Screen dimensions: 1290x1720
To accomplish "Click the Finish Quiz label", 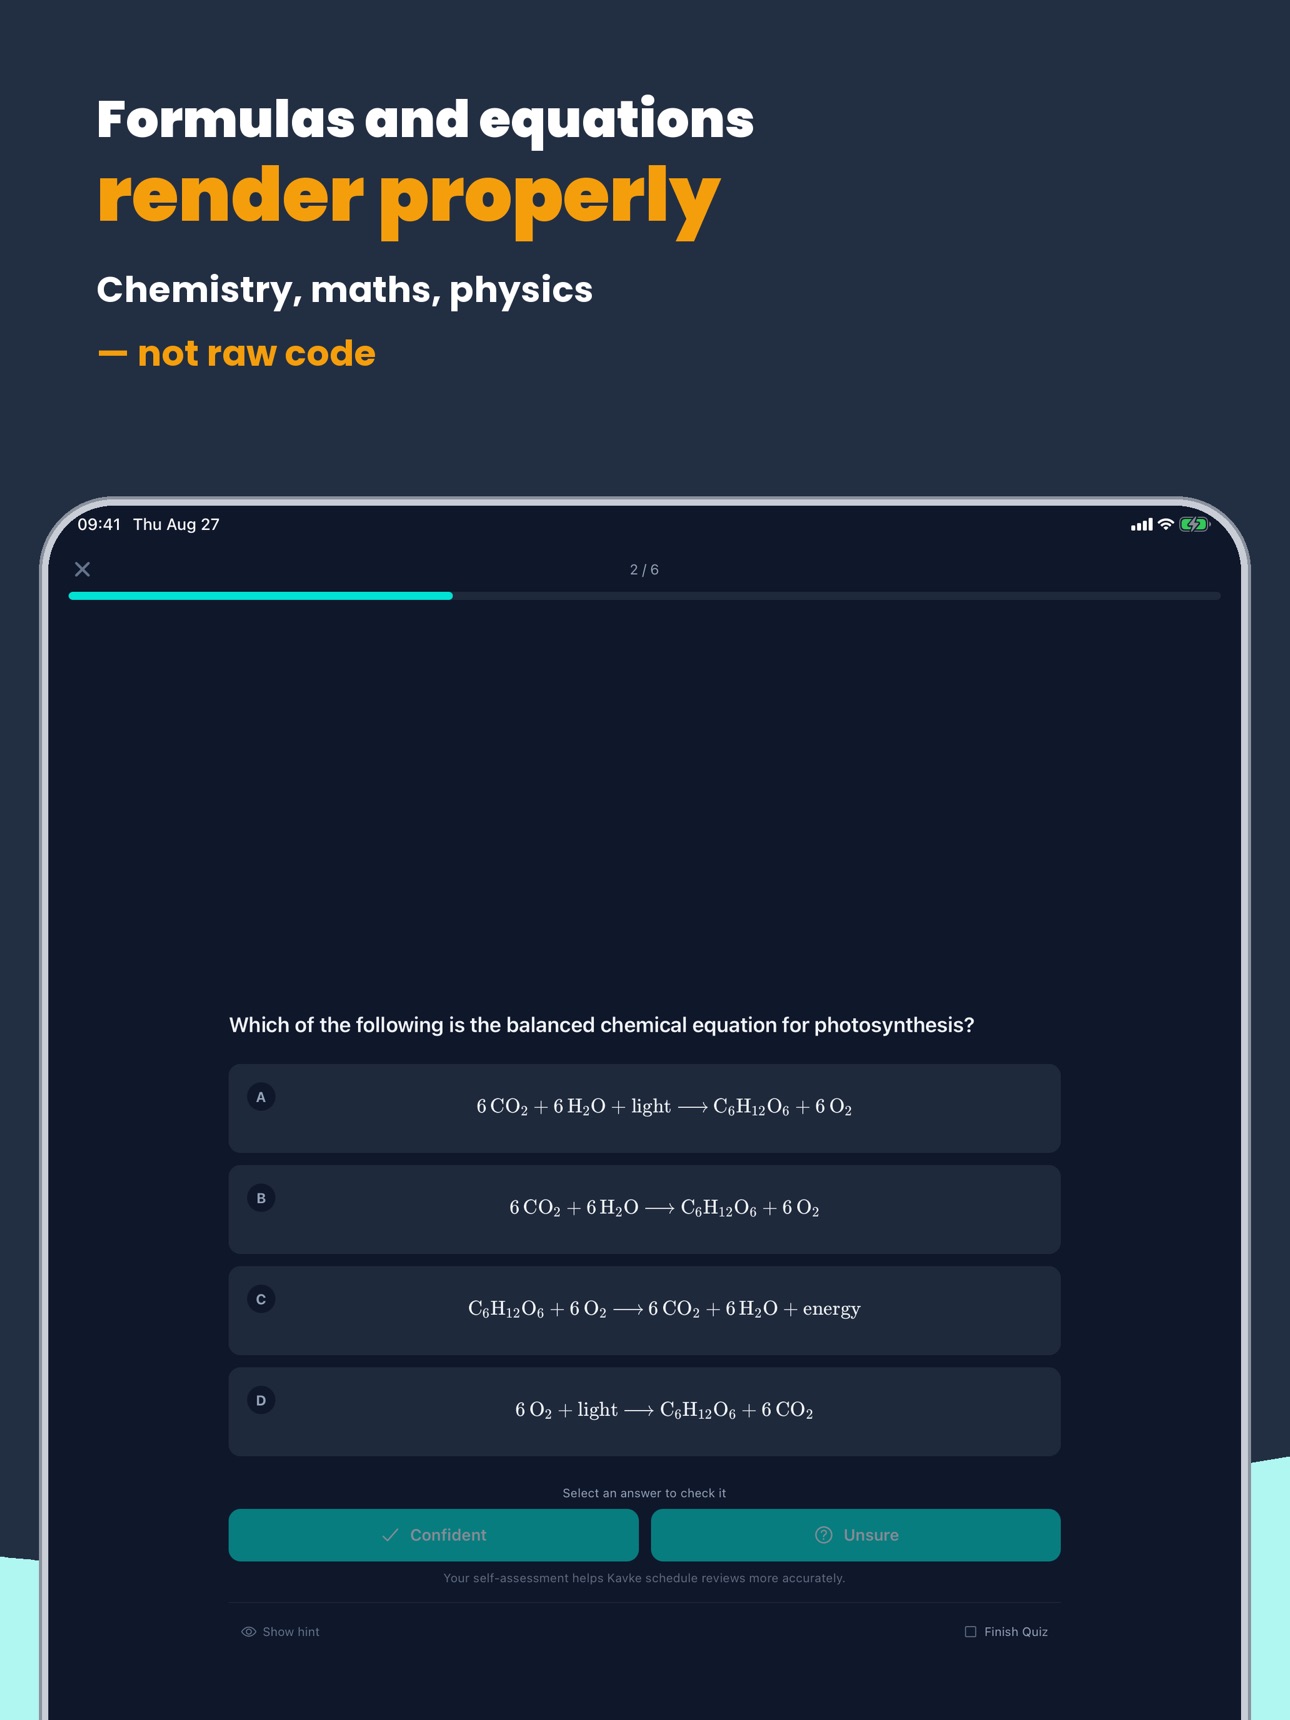I will coord(1016,1631).
